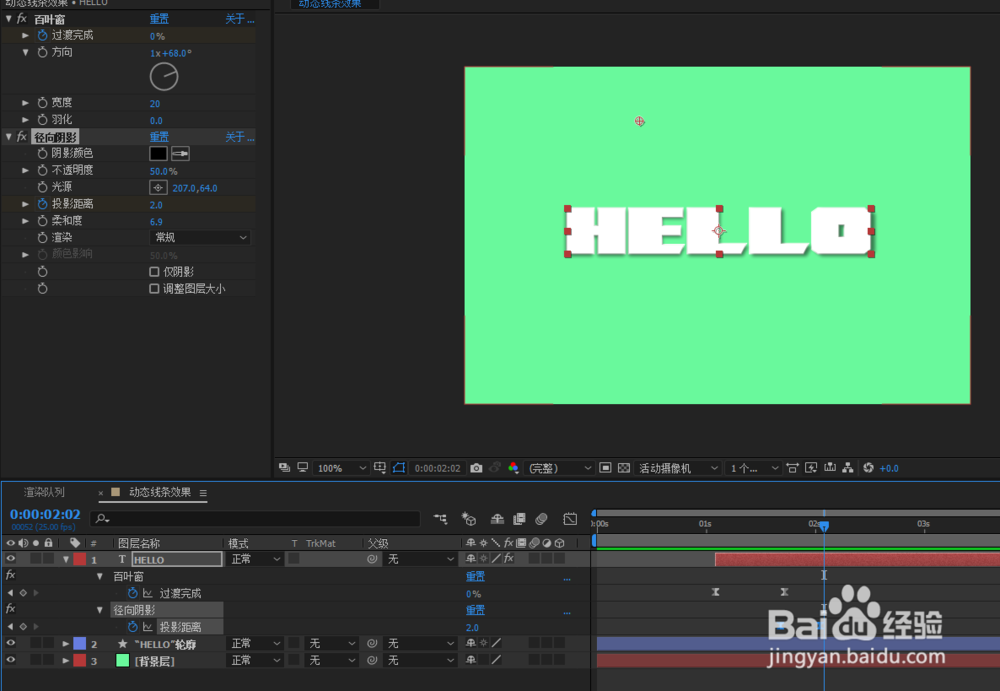Image resolution: width=1000 pixels, height=691 pixels.
Task: Open timeline button in viewer toolbar
Action: pos(830,468)
